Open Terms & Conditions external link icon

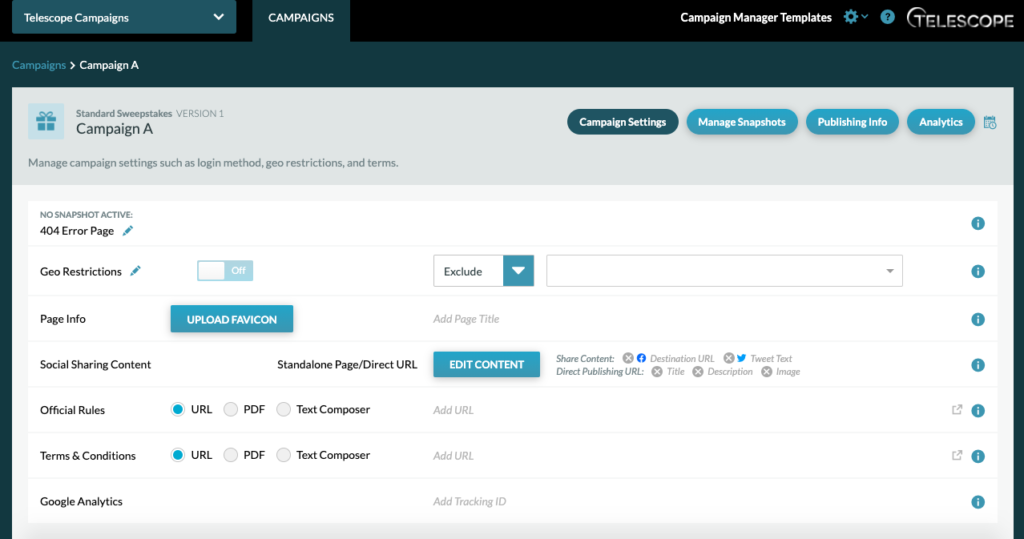coord(957,455)
